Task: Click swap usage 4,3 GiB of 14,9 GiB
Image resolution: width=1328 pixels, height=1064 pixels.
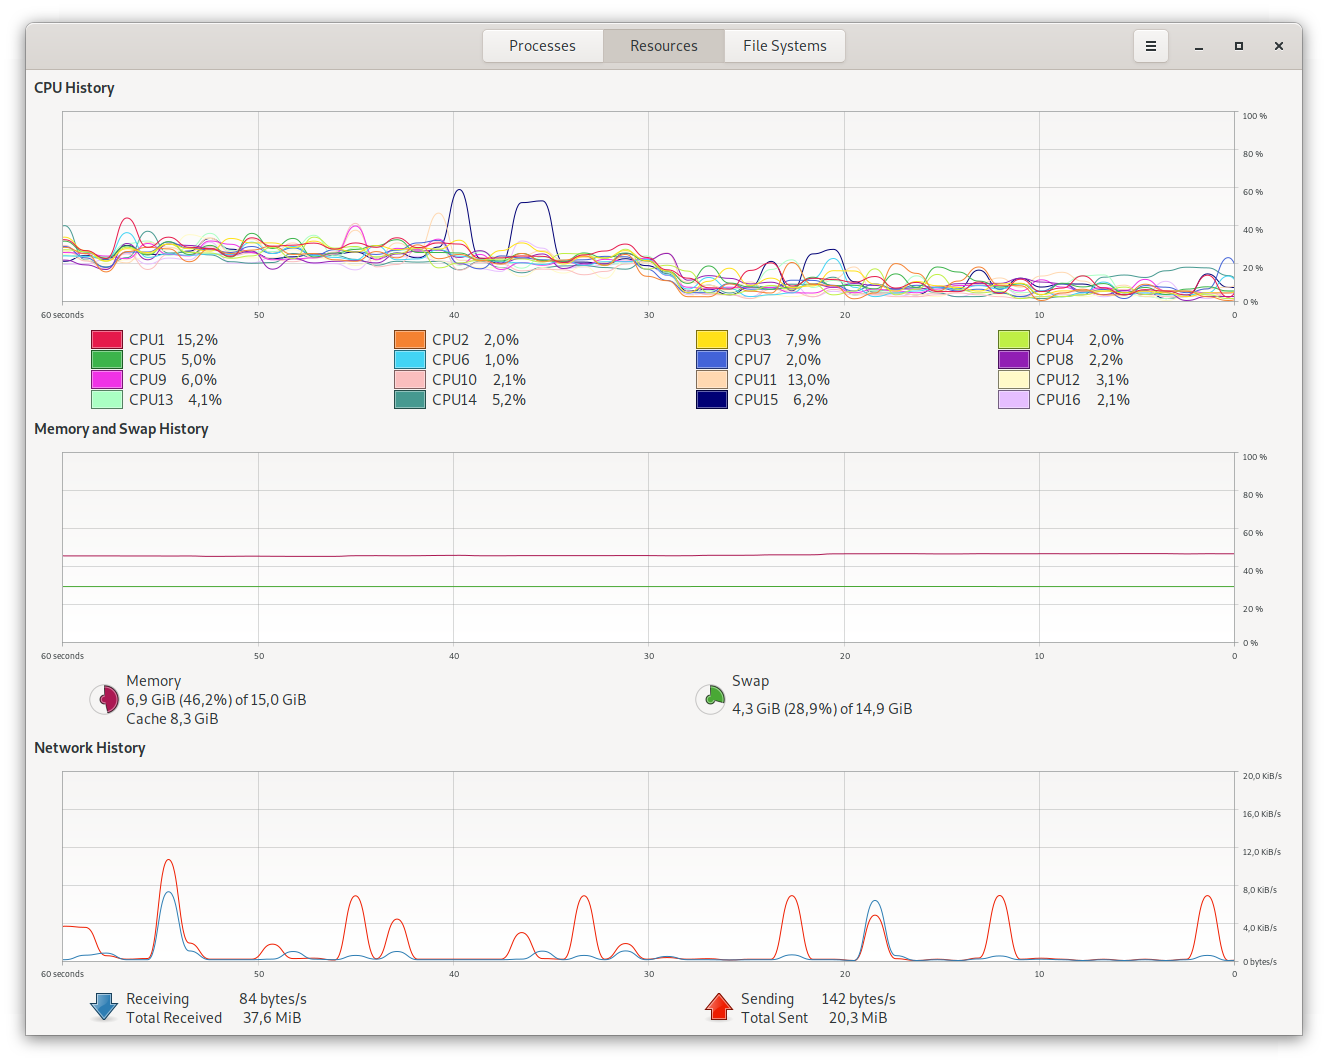Action: (x=822, y=709)
